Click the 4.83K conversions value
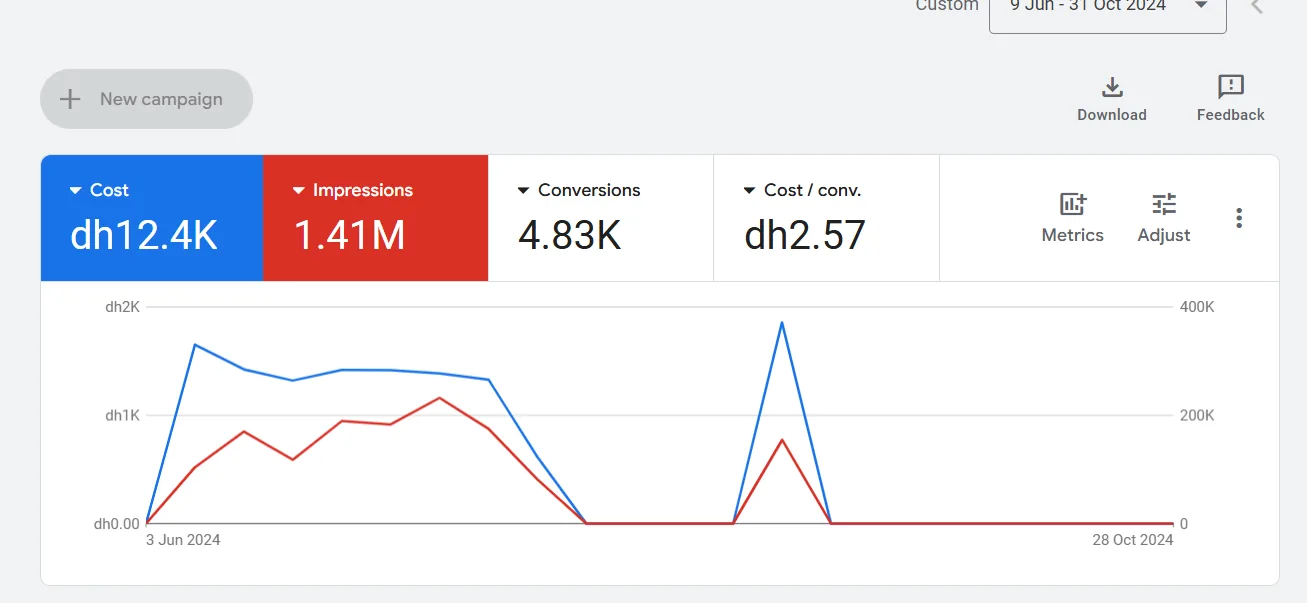1307x603 pixels. pos(570,235)
